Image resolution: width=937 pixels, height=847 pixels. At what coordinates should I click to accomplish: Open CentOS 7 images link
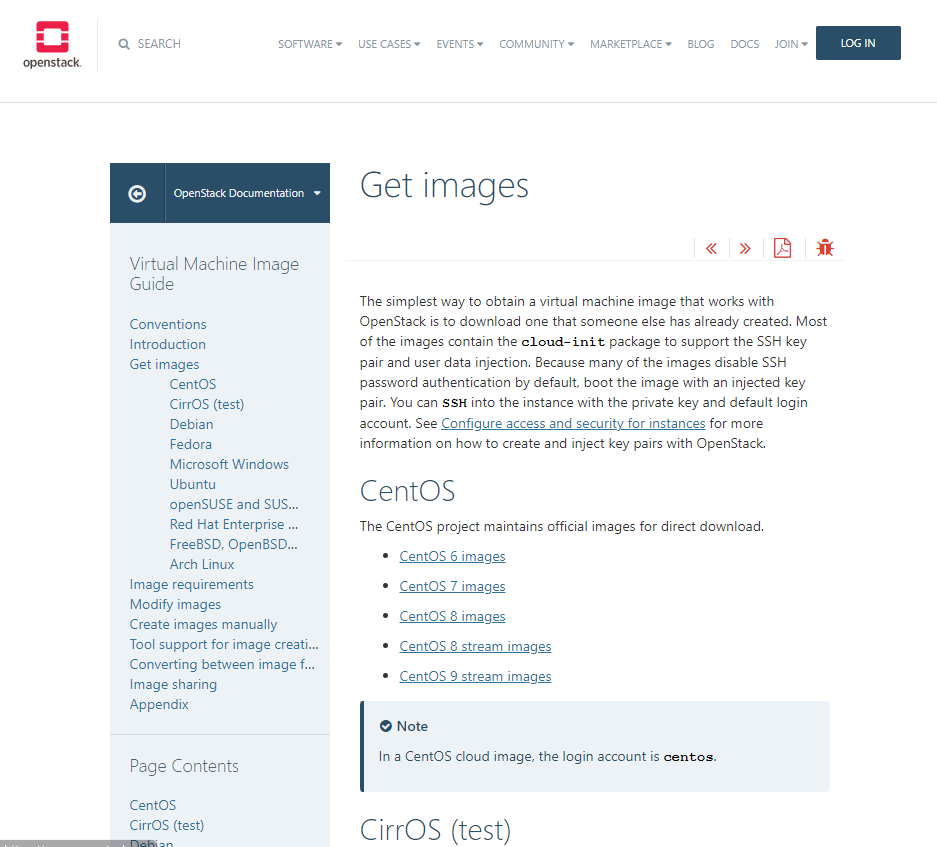(452, 586)
